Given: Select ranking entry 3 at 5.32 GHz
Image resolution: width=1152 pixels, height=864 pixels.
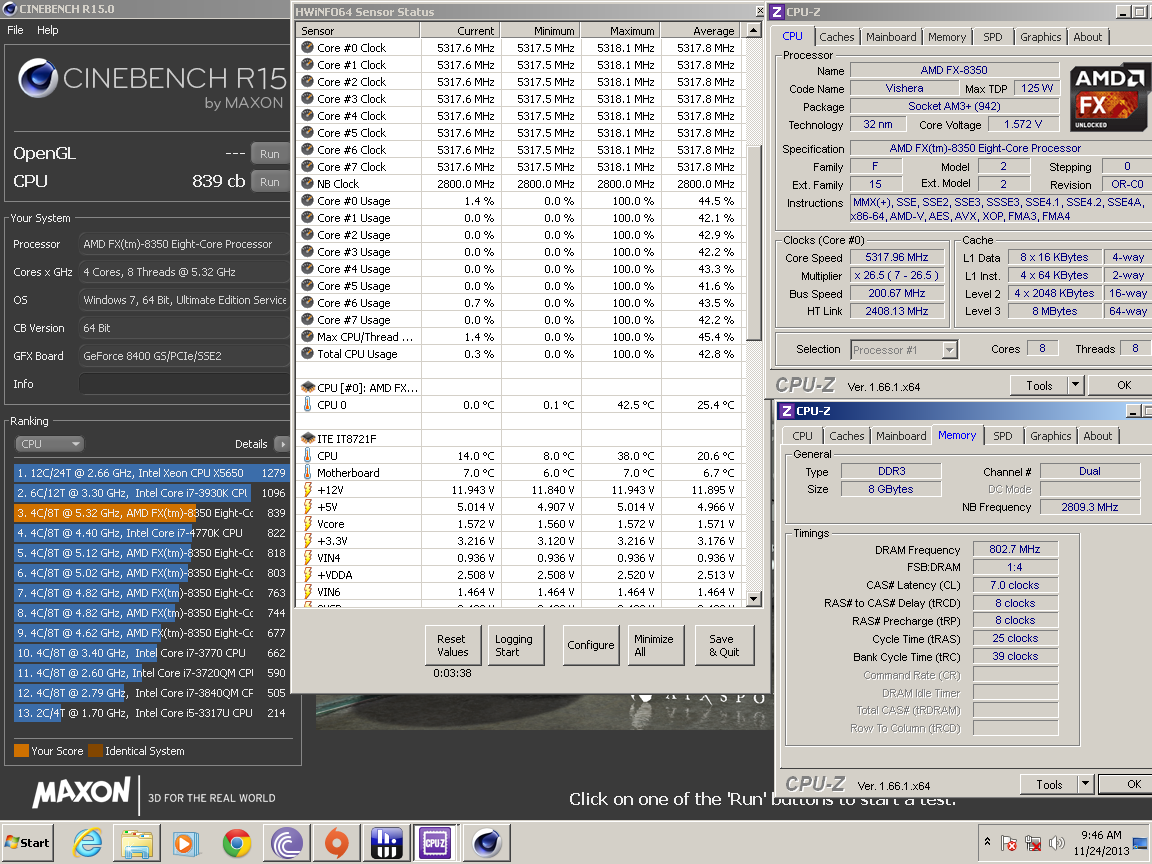Looking at the screenshot, I should coord(151,513).
